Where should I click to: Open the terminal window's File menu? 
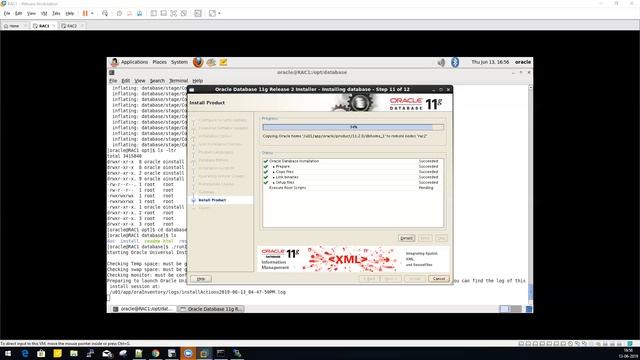(x=113, y=81)
